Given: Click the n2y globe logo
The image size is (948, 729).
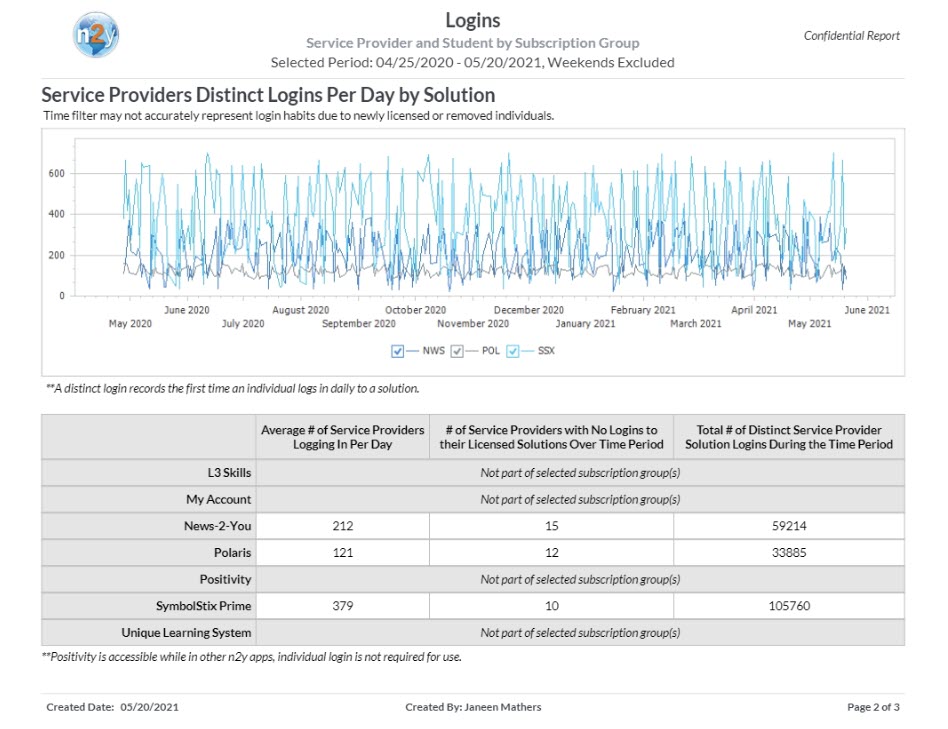Looking at the screenshot, I should pos(96,35).
